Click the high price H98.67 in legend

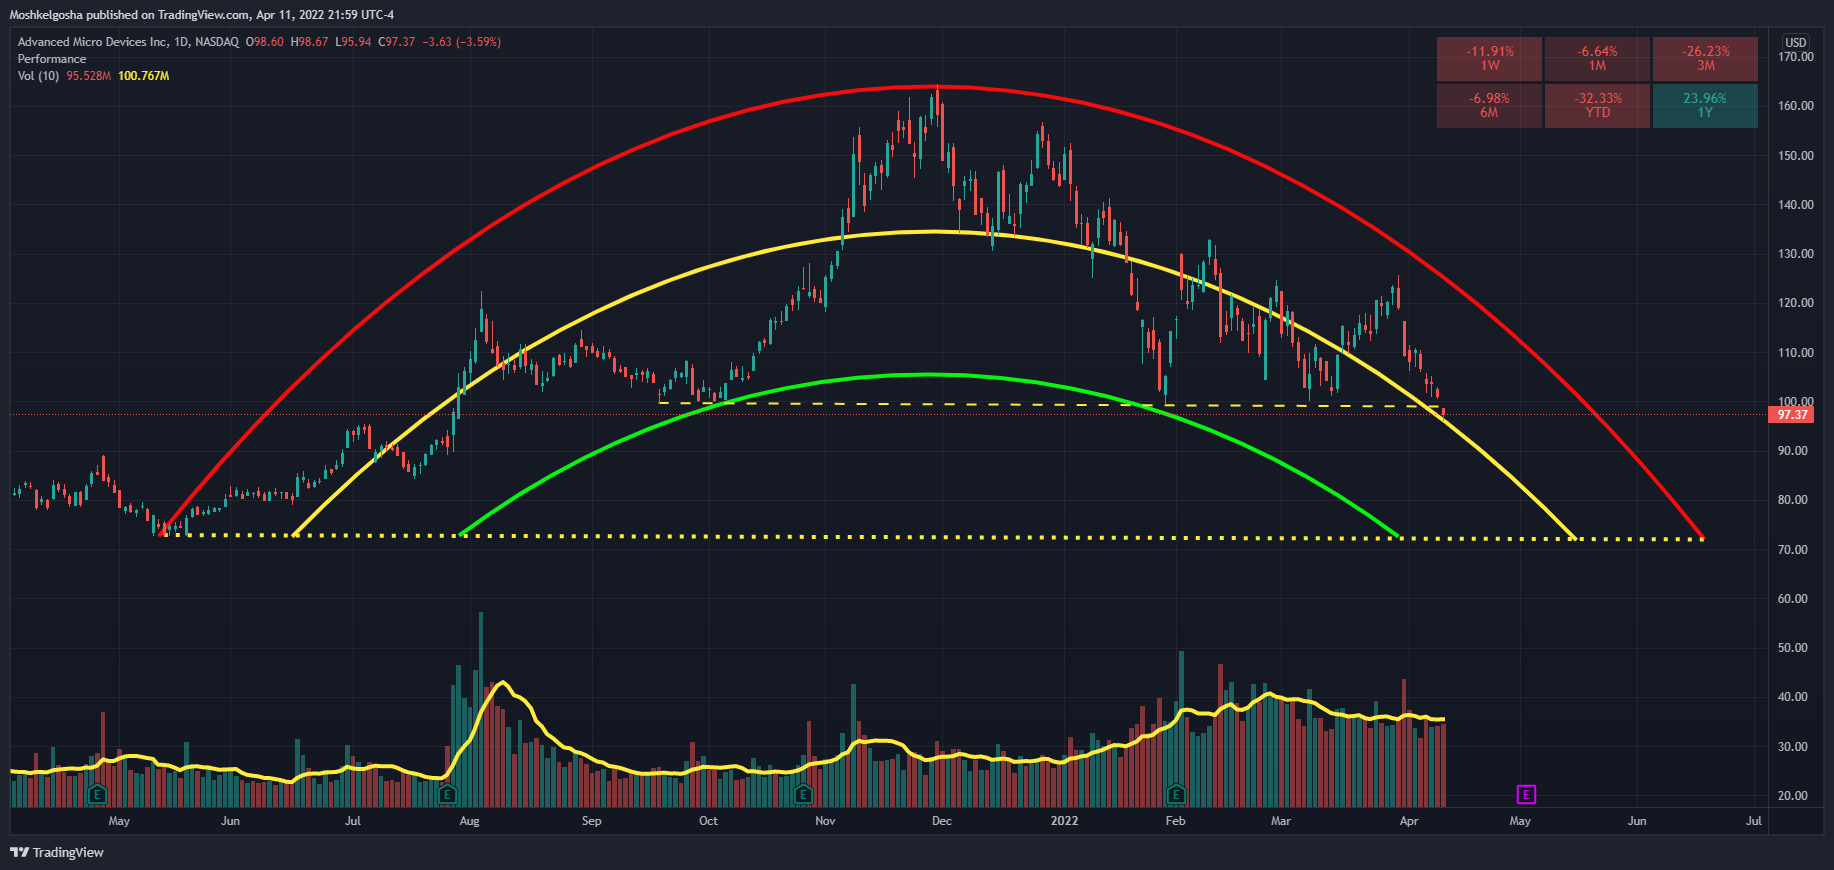point(309,42)
